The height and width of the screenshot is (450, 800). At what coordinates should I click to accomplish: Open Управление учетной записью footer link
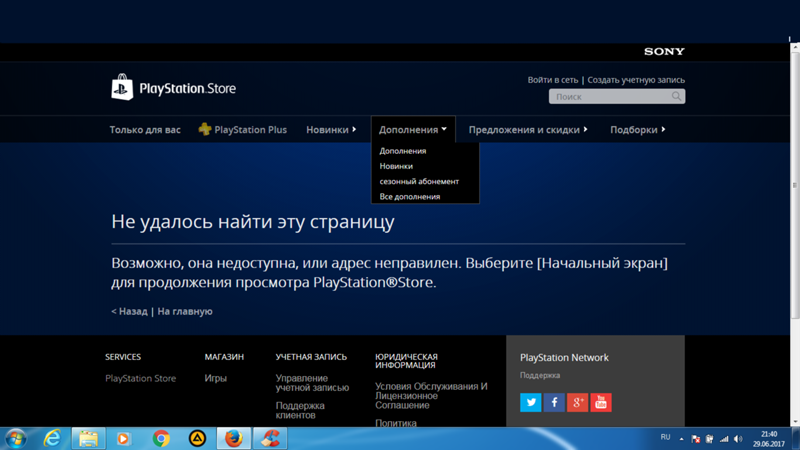click(312, 383)
